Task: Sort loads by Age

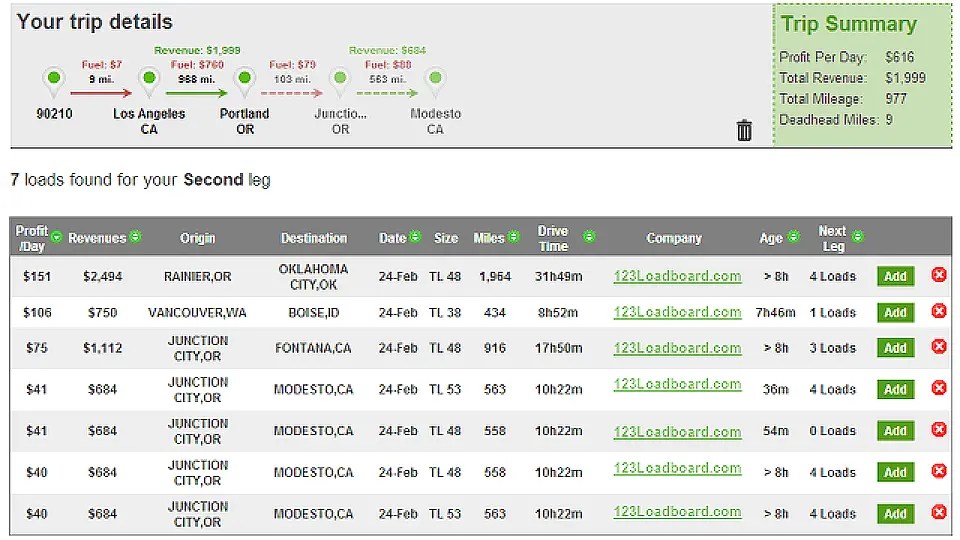Action: [793, 236]
